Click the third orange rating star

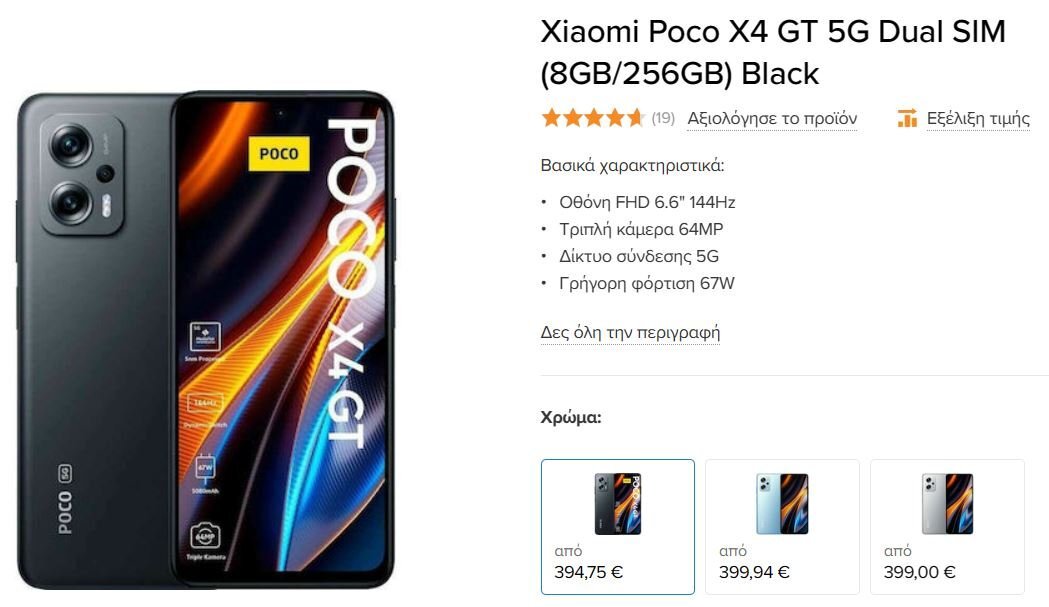[x=594, y=118]
